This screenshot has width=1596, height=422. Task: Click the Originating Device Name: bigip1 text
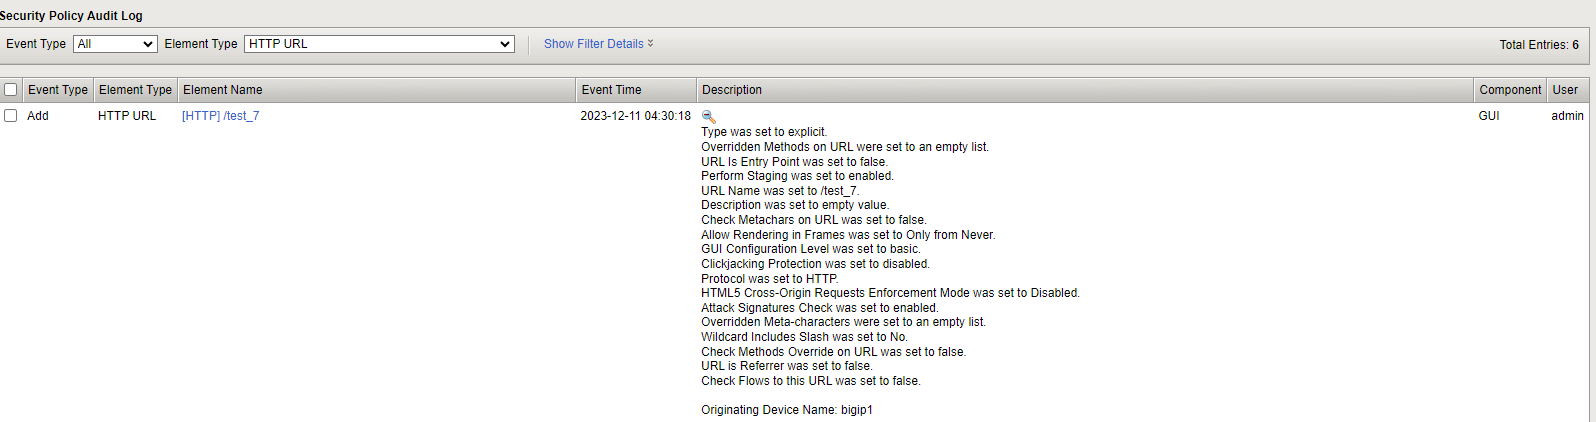[786, 410]
